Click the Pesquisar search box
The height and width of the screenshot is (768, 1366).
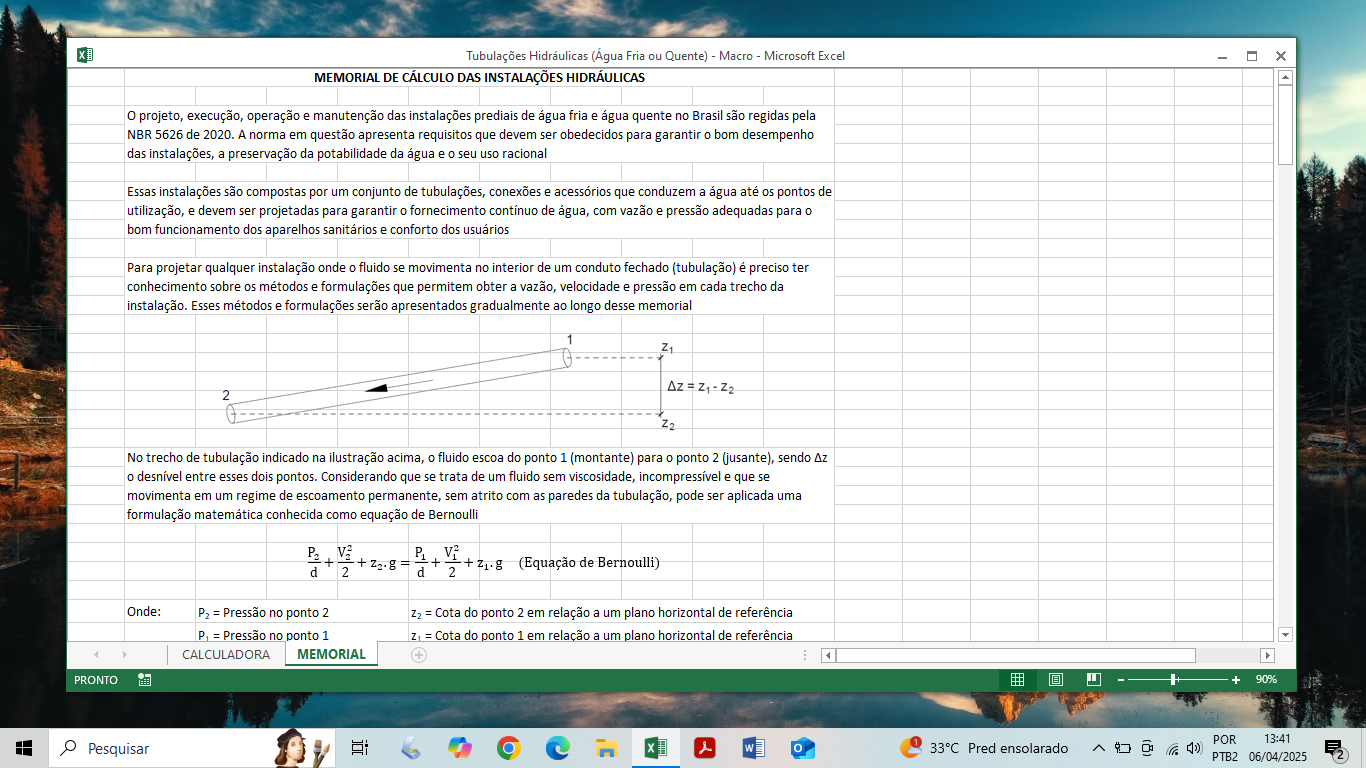pyautogui.click(x=160, y=748)
